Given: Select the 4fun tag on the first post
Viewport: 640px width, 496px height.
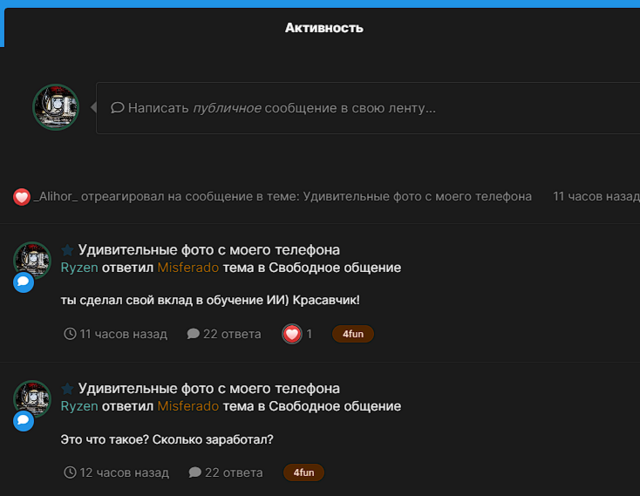Looking at the screenshot, I should pyautogui.click(x=353, y=334).
